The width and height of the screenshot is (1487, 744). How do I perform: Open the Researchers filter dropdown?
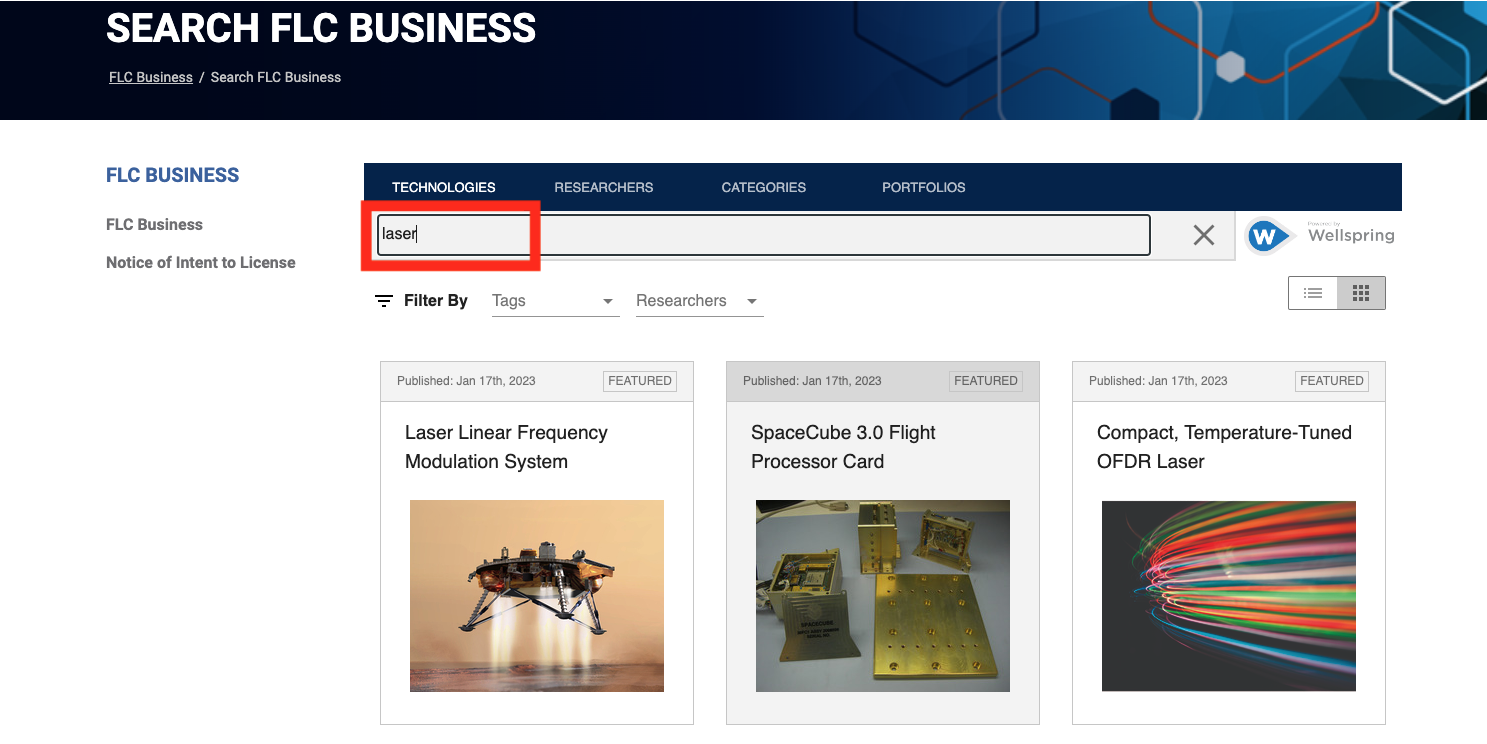[698, 301]
